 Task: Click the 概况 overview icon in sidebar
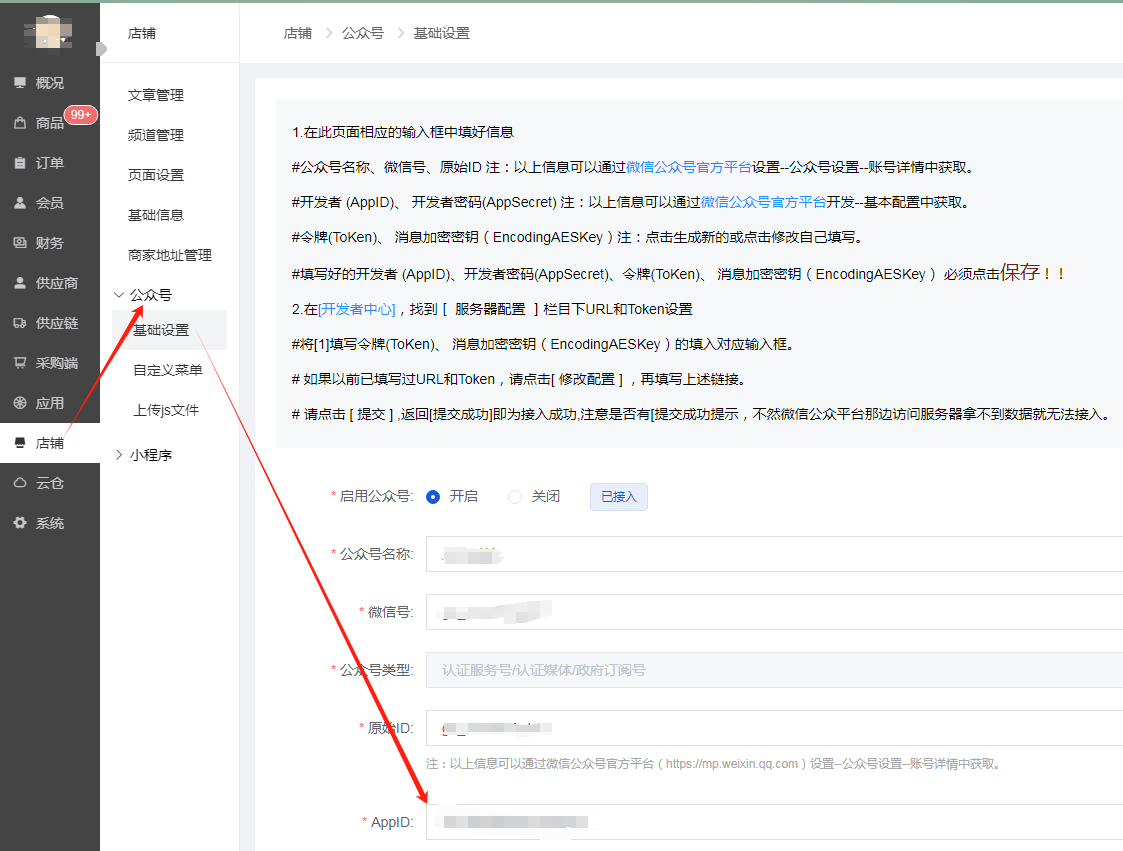coord(20,83)
